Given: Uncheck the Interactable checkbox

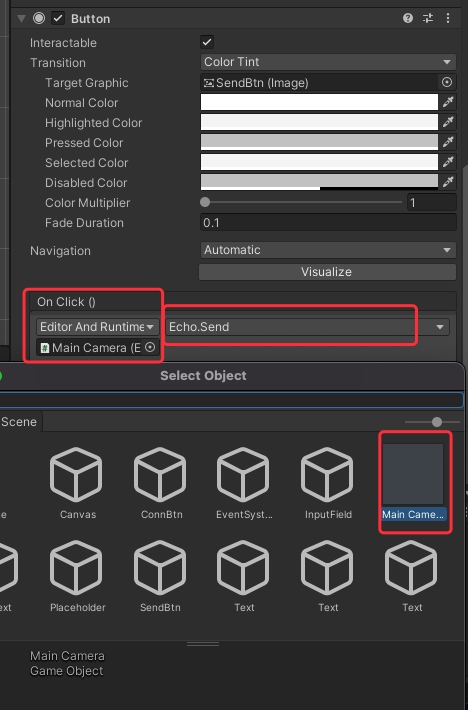Looking at the screenshot, I should [207, 42].
